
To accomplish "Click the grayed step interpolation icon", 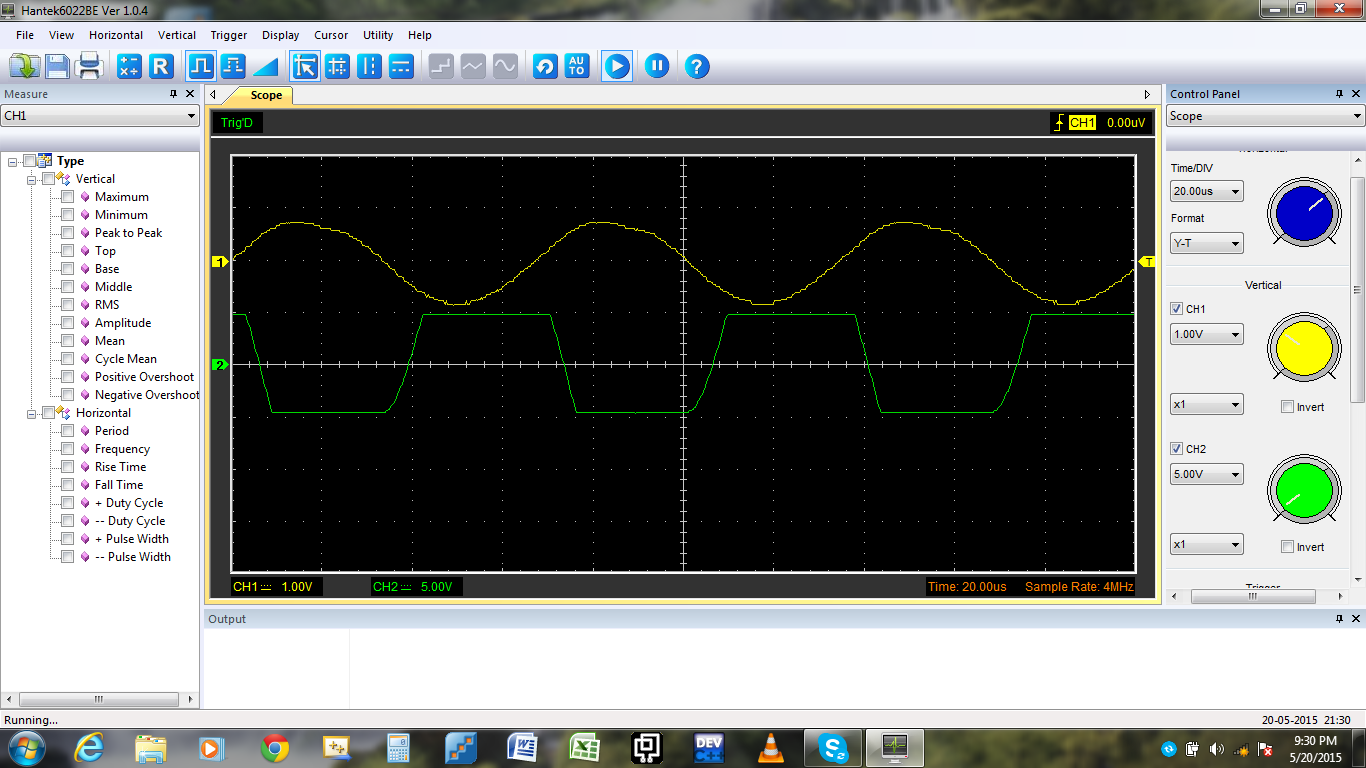I will point(441,67).
